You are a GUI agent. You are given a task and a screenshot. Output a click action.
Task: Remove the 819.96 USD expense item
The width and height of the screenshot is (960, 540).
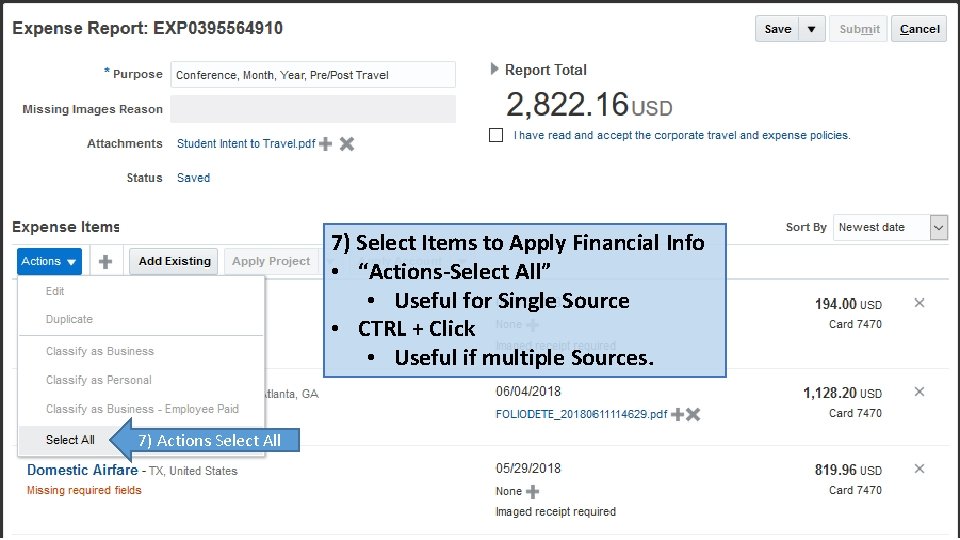tap(919, 469)
